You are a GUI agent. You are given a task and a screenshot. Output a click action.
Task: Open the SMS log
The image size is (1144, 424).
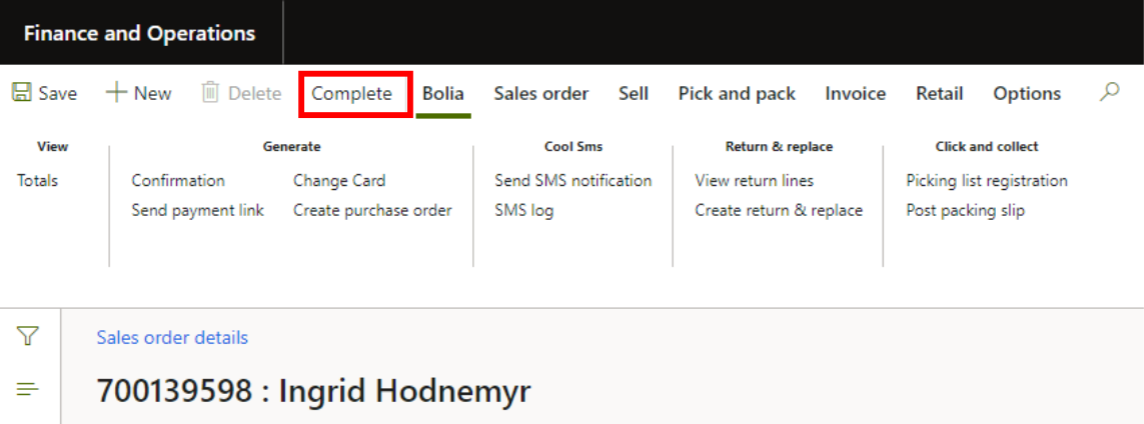[524, 211]
